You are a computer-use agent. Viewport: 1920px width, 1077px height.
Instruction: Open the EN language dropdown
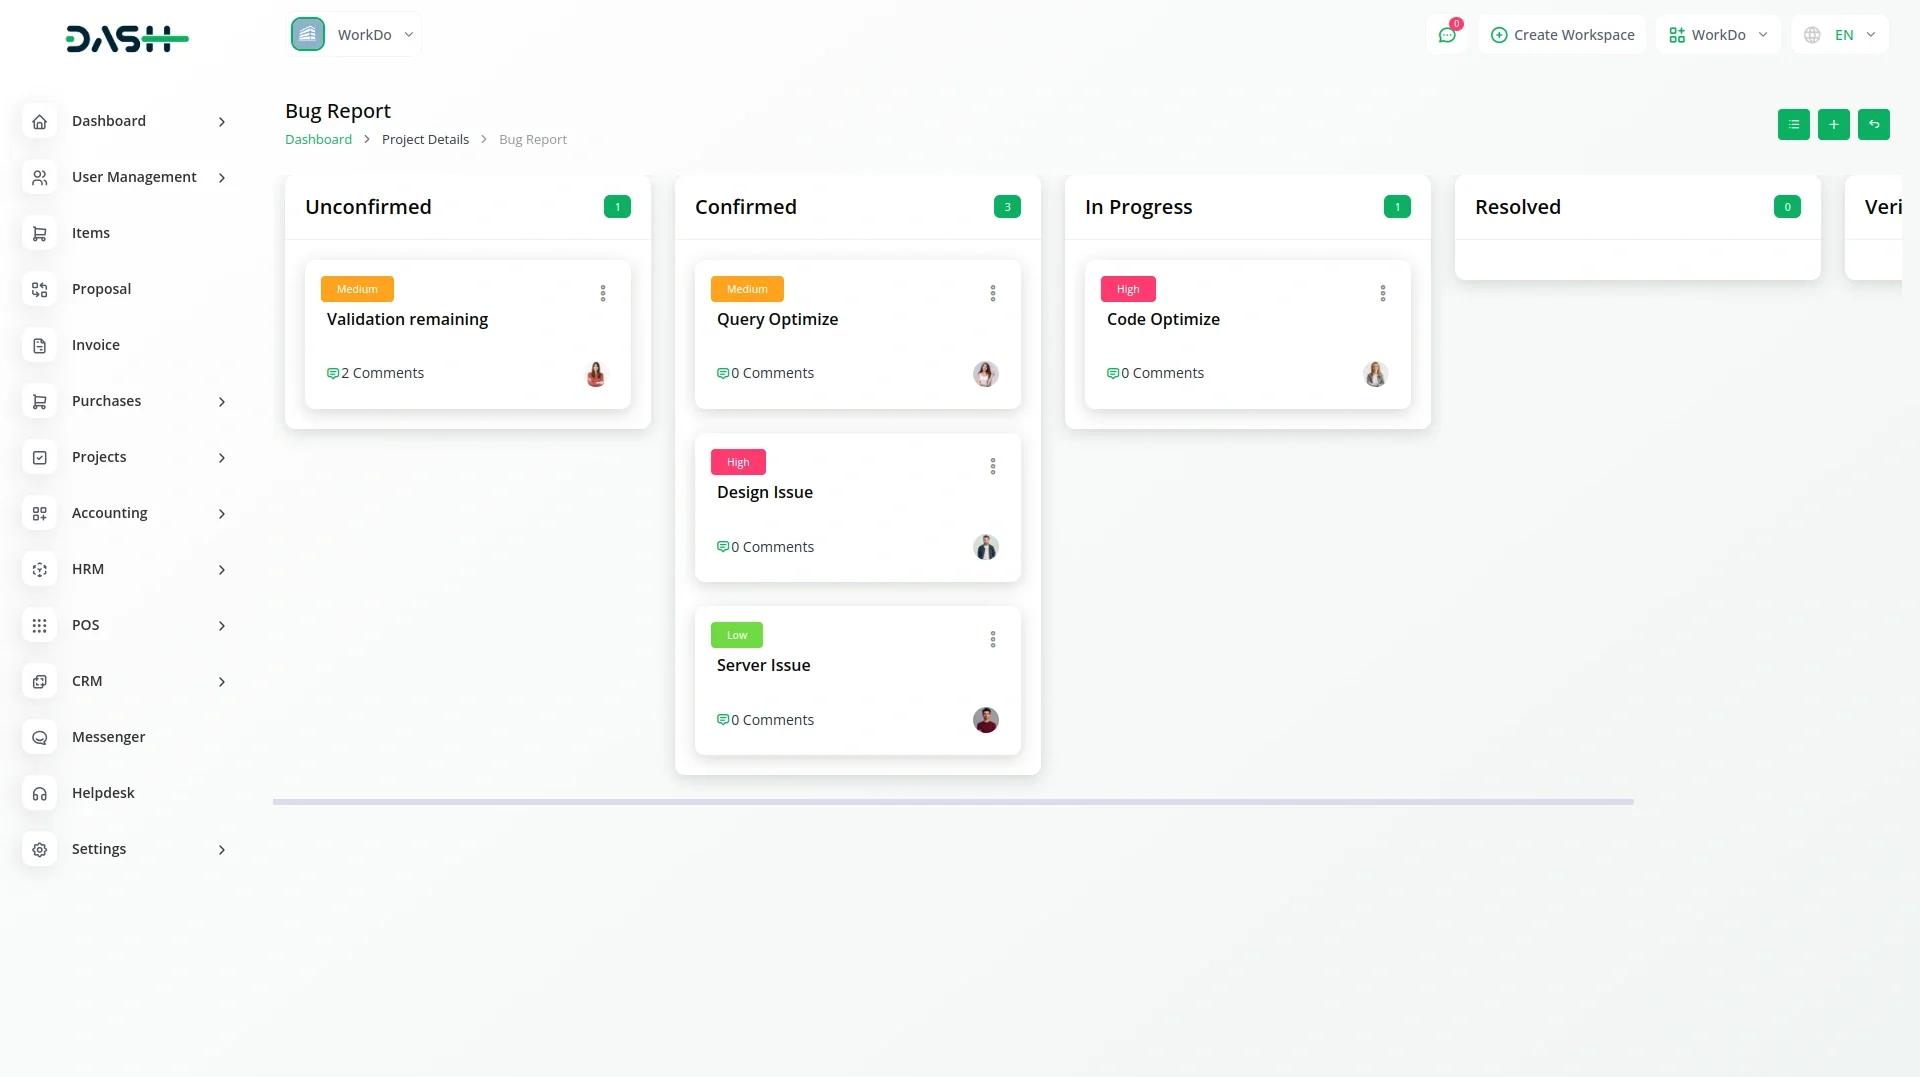[x=1840, y=35]
